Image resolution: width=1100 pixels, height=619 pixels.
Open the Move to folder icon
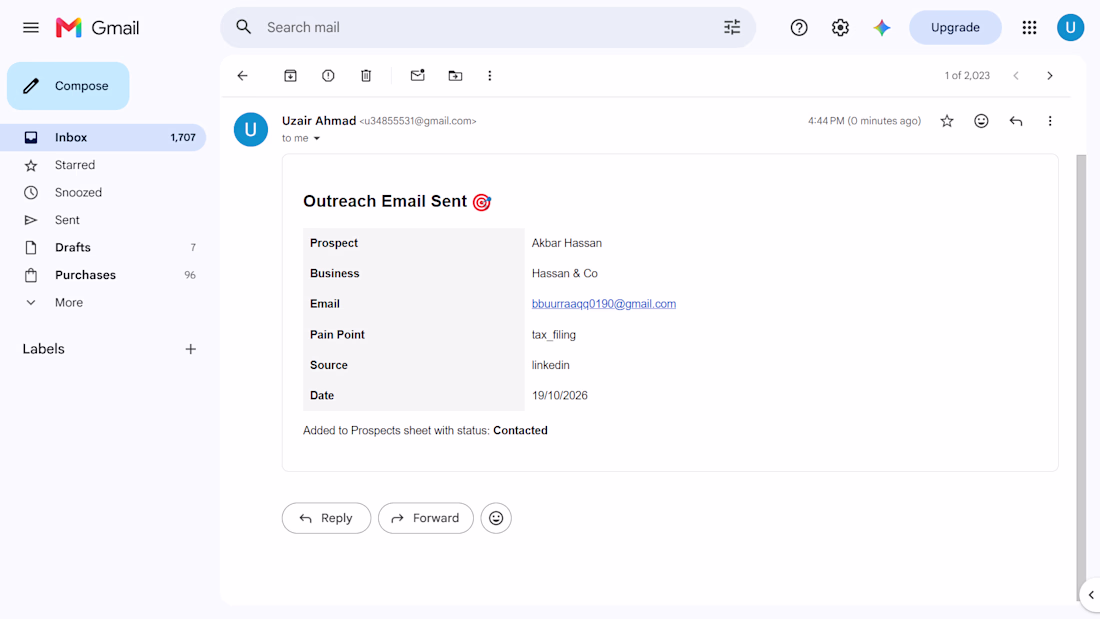click(455, 76)
